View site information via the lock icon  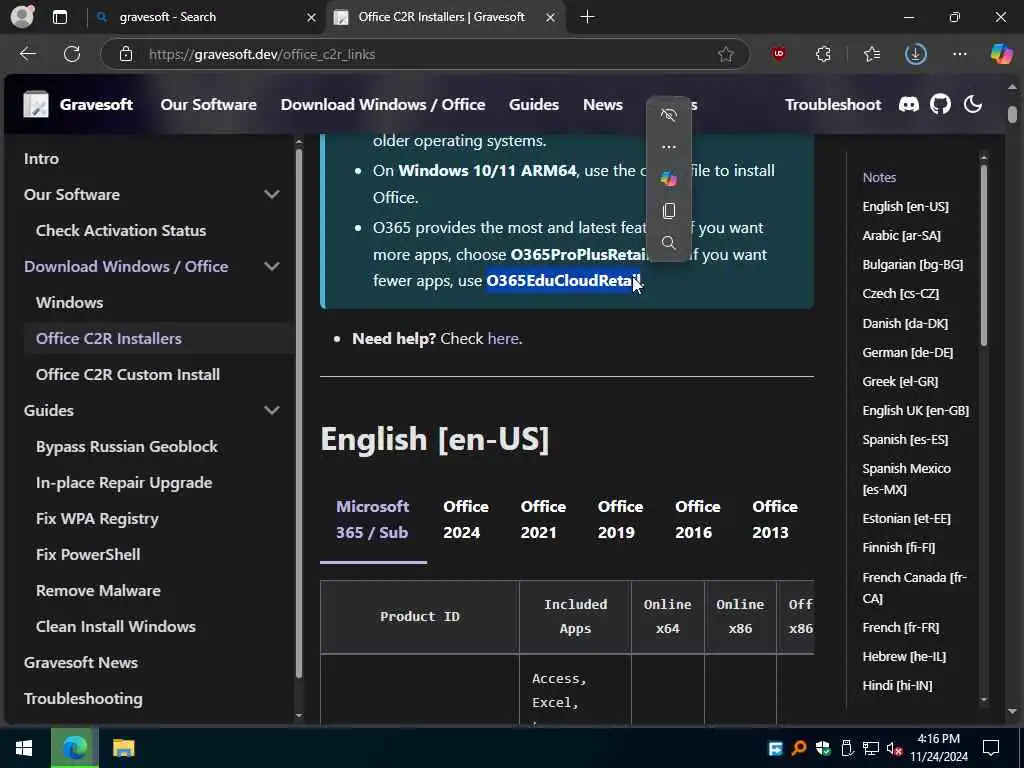(126, 54)
